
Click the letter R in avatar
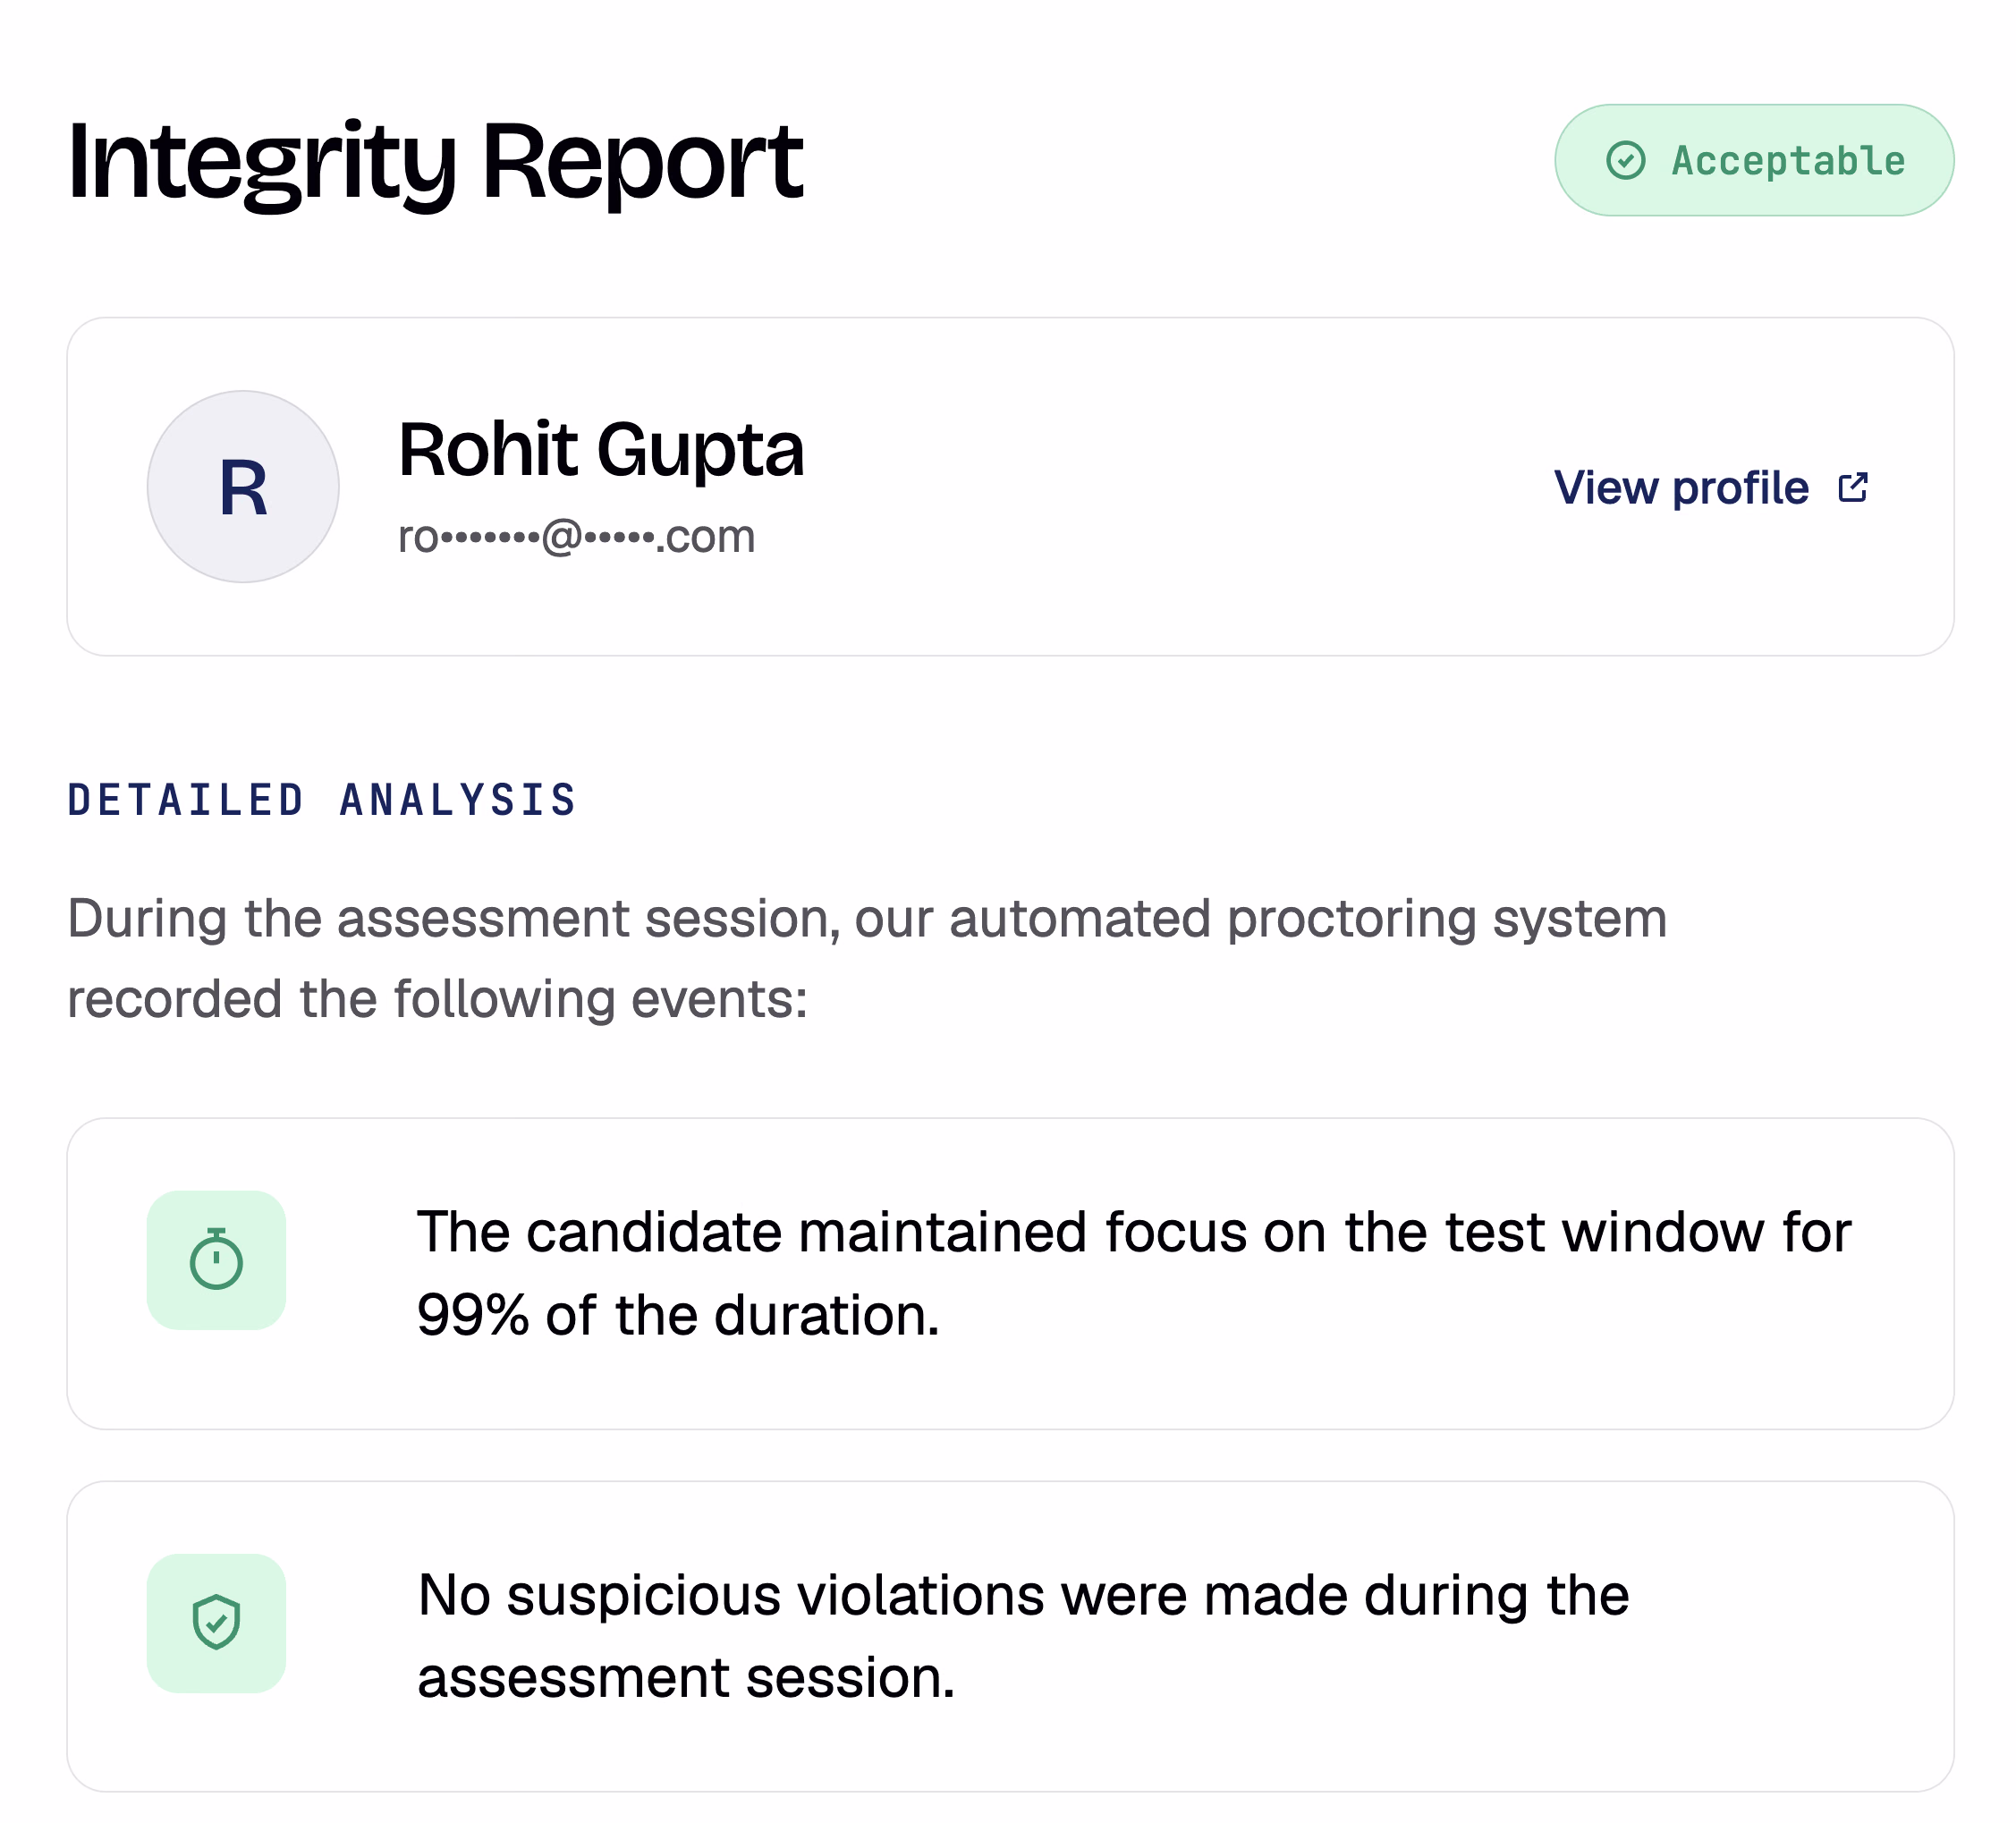(243, 489)
